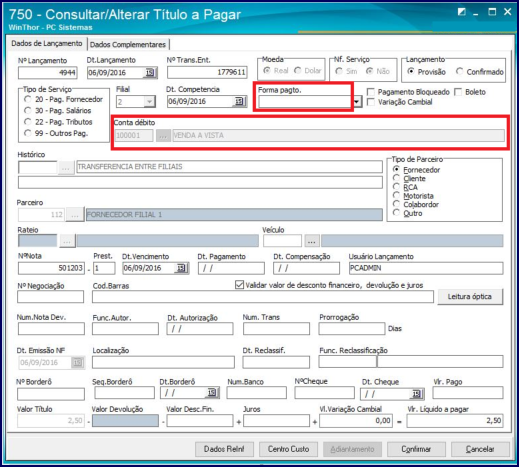Viewport: 519px width, 467px height.
Task: Select Colabordor as Tipo de Parceiro
Action: (396, 205)
